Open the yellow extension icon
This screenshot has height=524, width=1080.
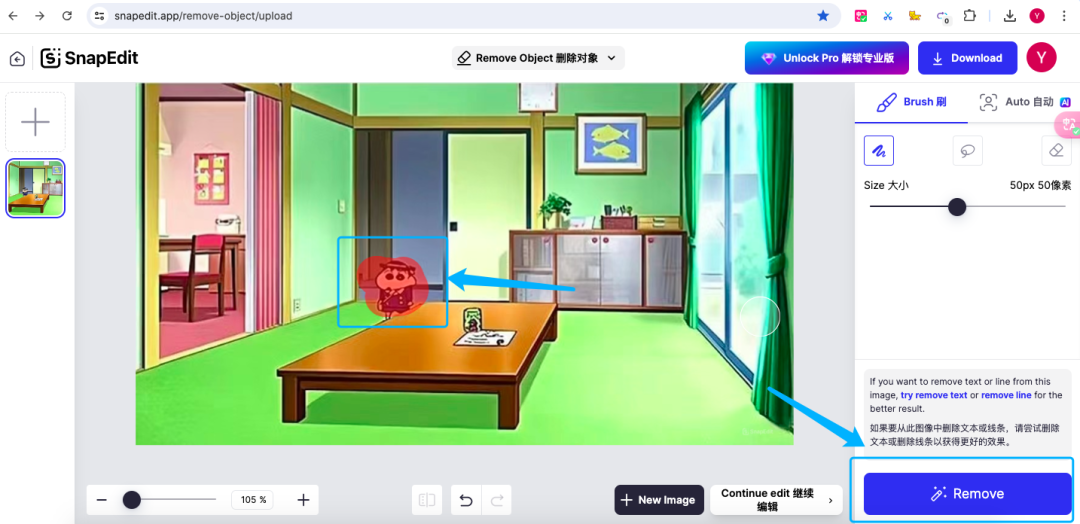tap(915, 16)
